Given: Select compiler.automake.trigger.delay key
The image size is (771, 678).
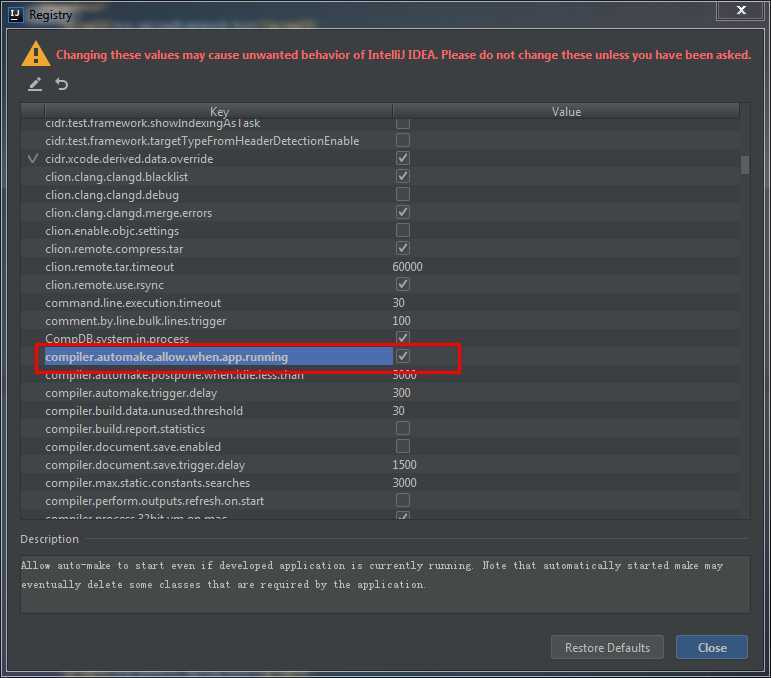Looking at the screenshot, I should point(131,393).
